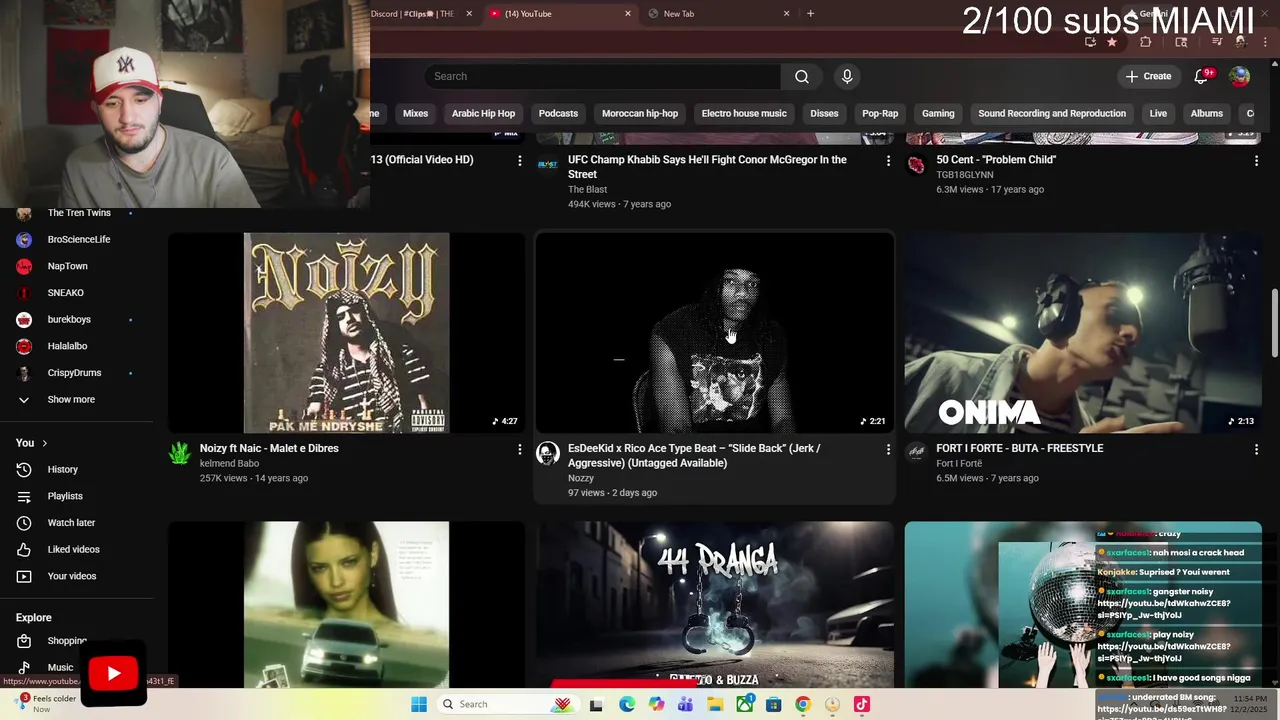Select the Disses filter chip
Screen dimensions: 1280x720
(x=824, y=113)
